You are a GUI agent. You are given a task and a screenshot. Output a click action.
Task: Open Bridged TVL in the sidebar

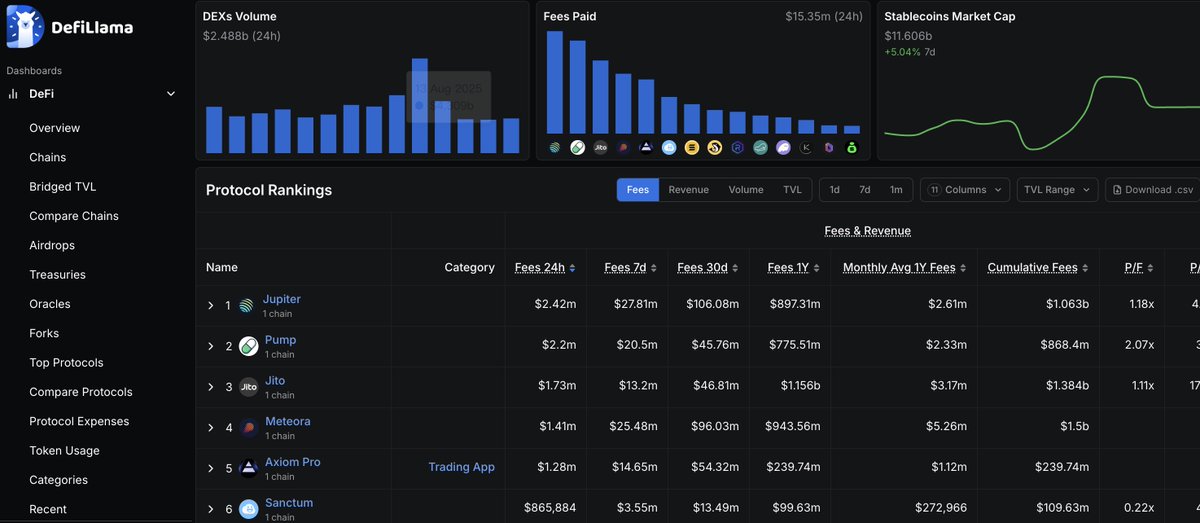(63, 187)
